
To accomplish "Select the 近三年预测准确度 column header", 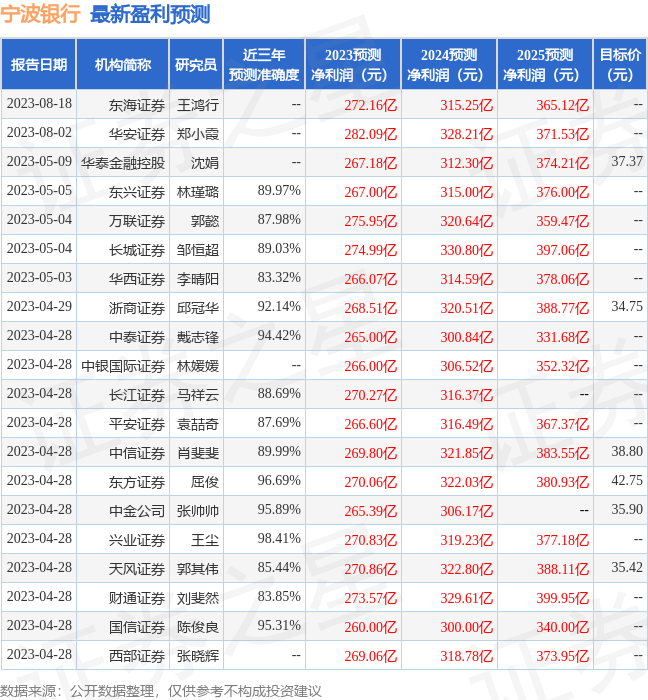I will point(264,64).
